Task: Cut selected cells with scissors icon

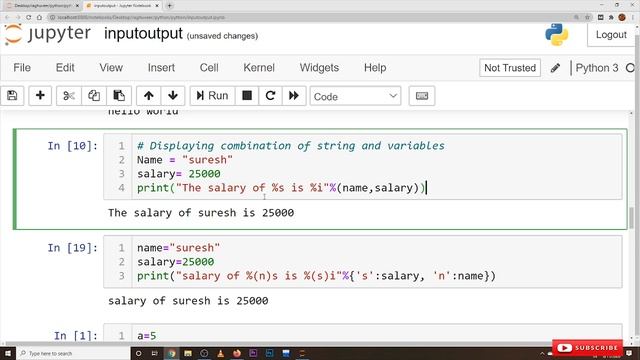Action: pyautogui.click(x=69, y=96)
